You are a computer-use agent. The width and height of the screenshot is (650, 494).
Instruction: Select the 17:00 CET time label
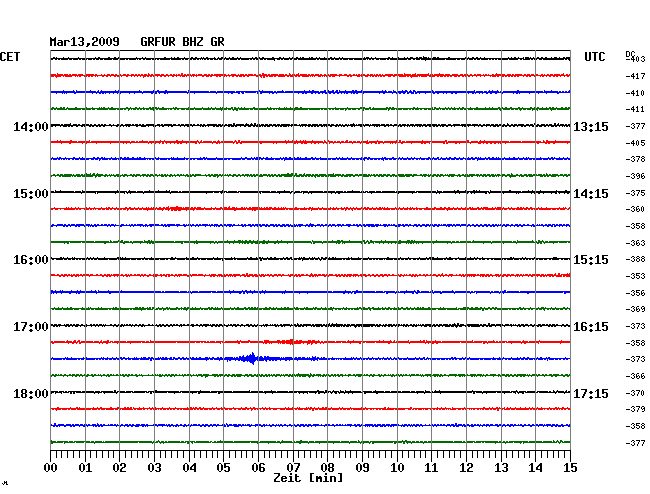tap(31, 327)
